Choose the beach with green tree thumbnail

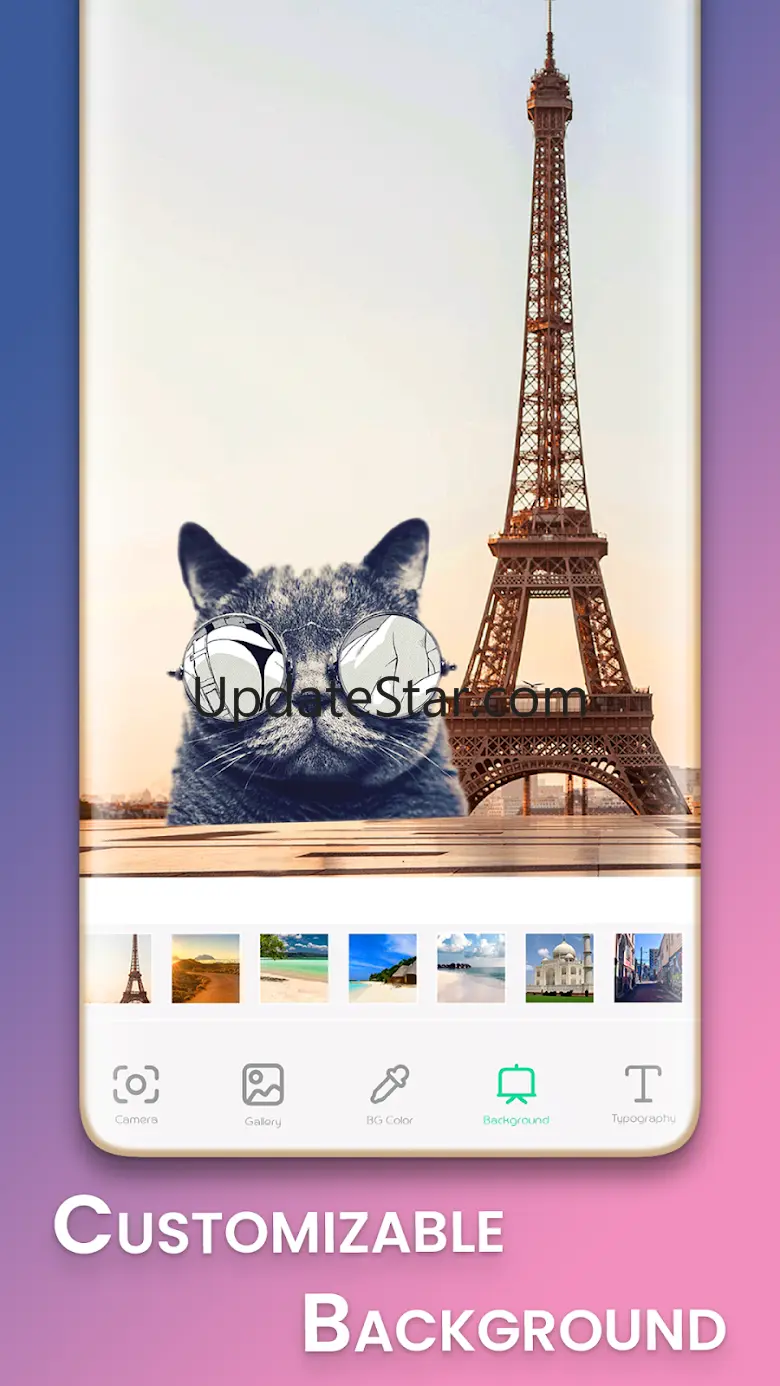tap(294, 968)
